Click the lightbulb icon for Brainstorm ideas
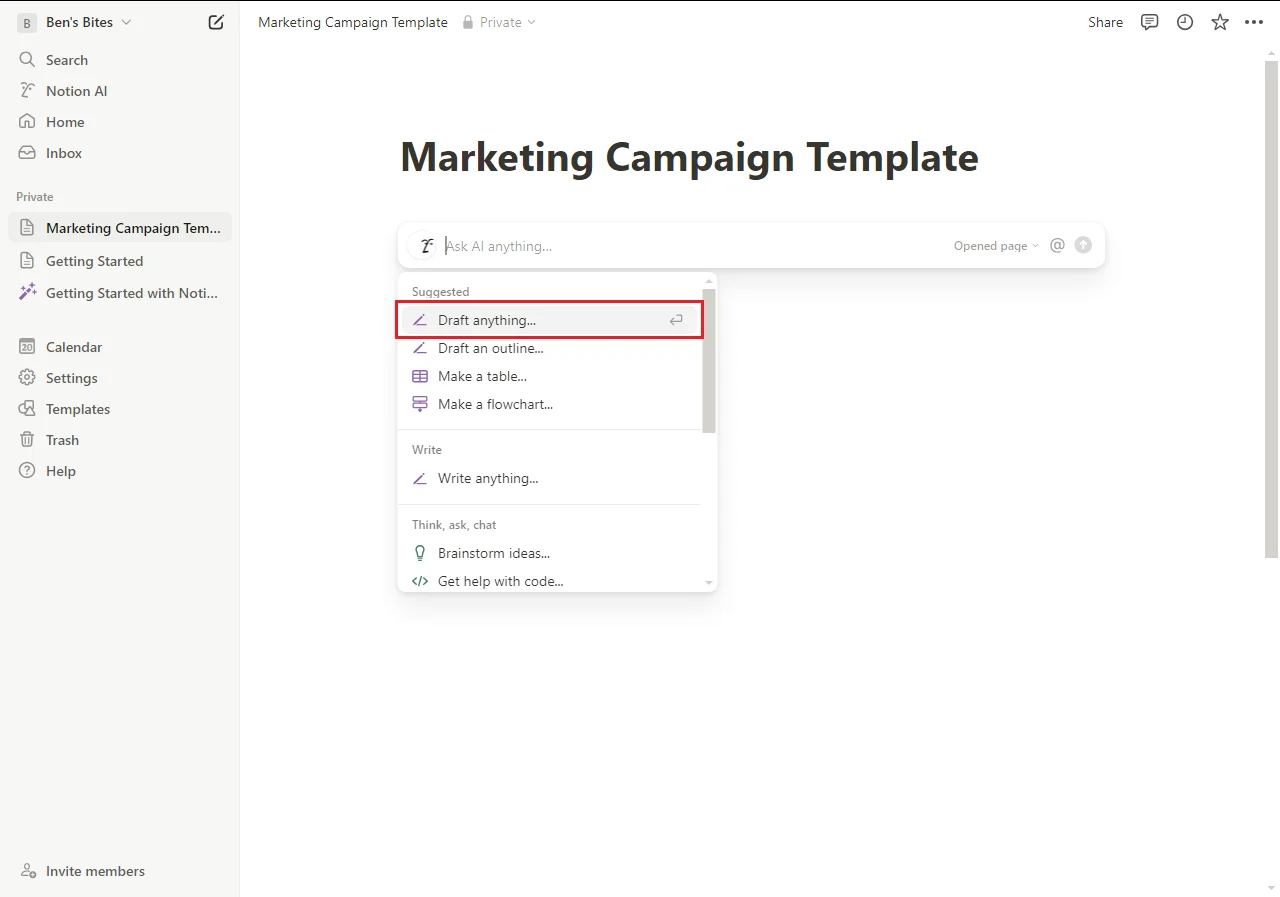Image resolution: width=1280 pixels, height=897 pixels. pyautogui.click(x=420, y=553)
